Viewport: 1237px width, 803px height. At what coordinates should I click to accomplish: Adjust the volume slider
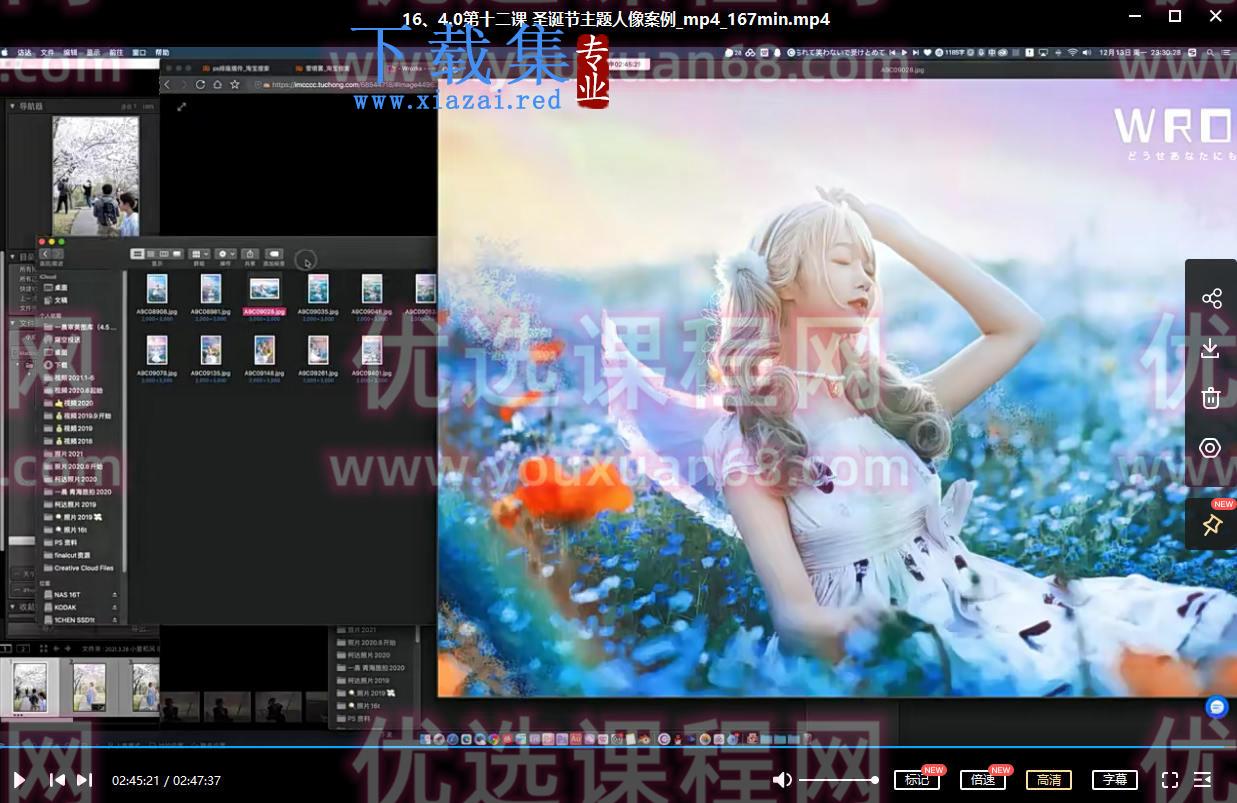[x=838, y=780]
